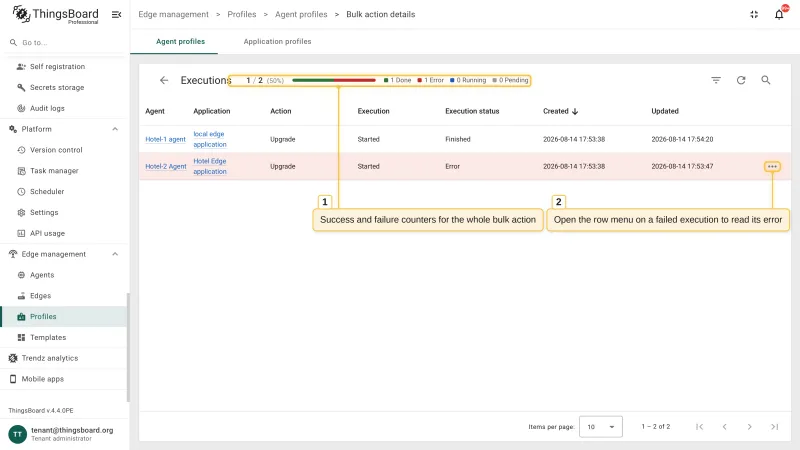Open search in the executions table

click(766, 80)
